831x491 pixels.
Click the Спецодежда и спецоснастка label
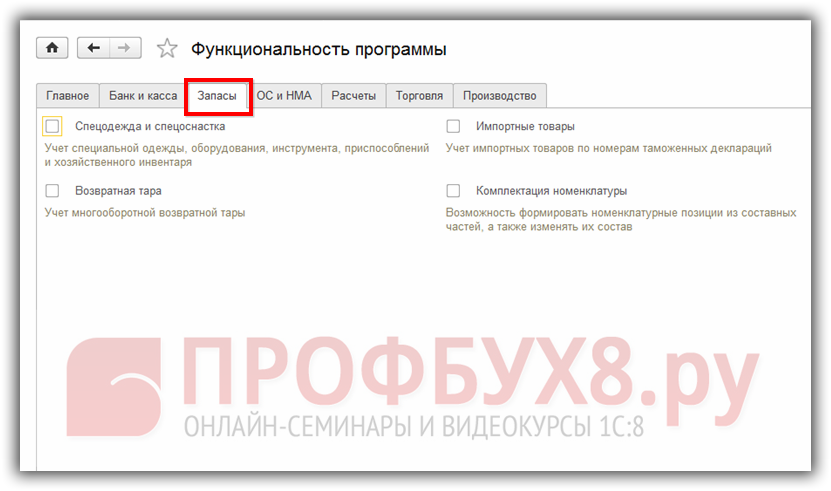click(x=150, y=126)
